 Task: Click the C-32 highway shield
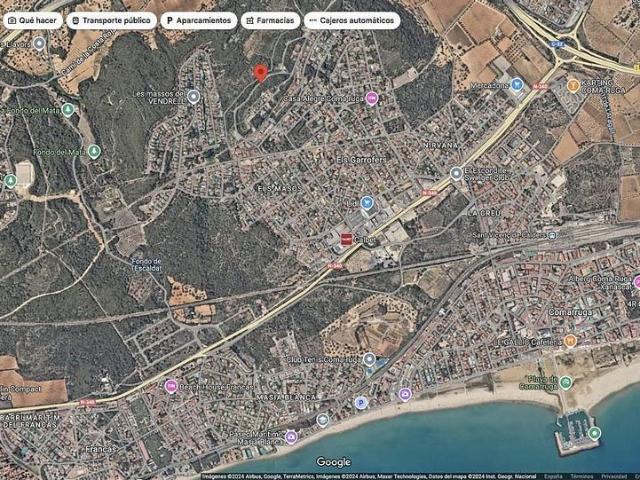pyautogui.click(x=558, y=44)
